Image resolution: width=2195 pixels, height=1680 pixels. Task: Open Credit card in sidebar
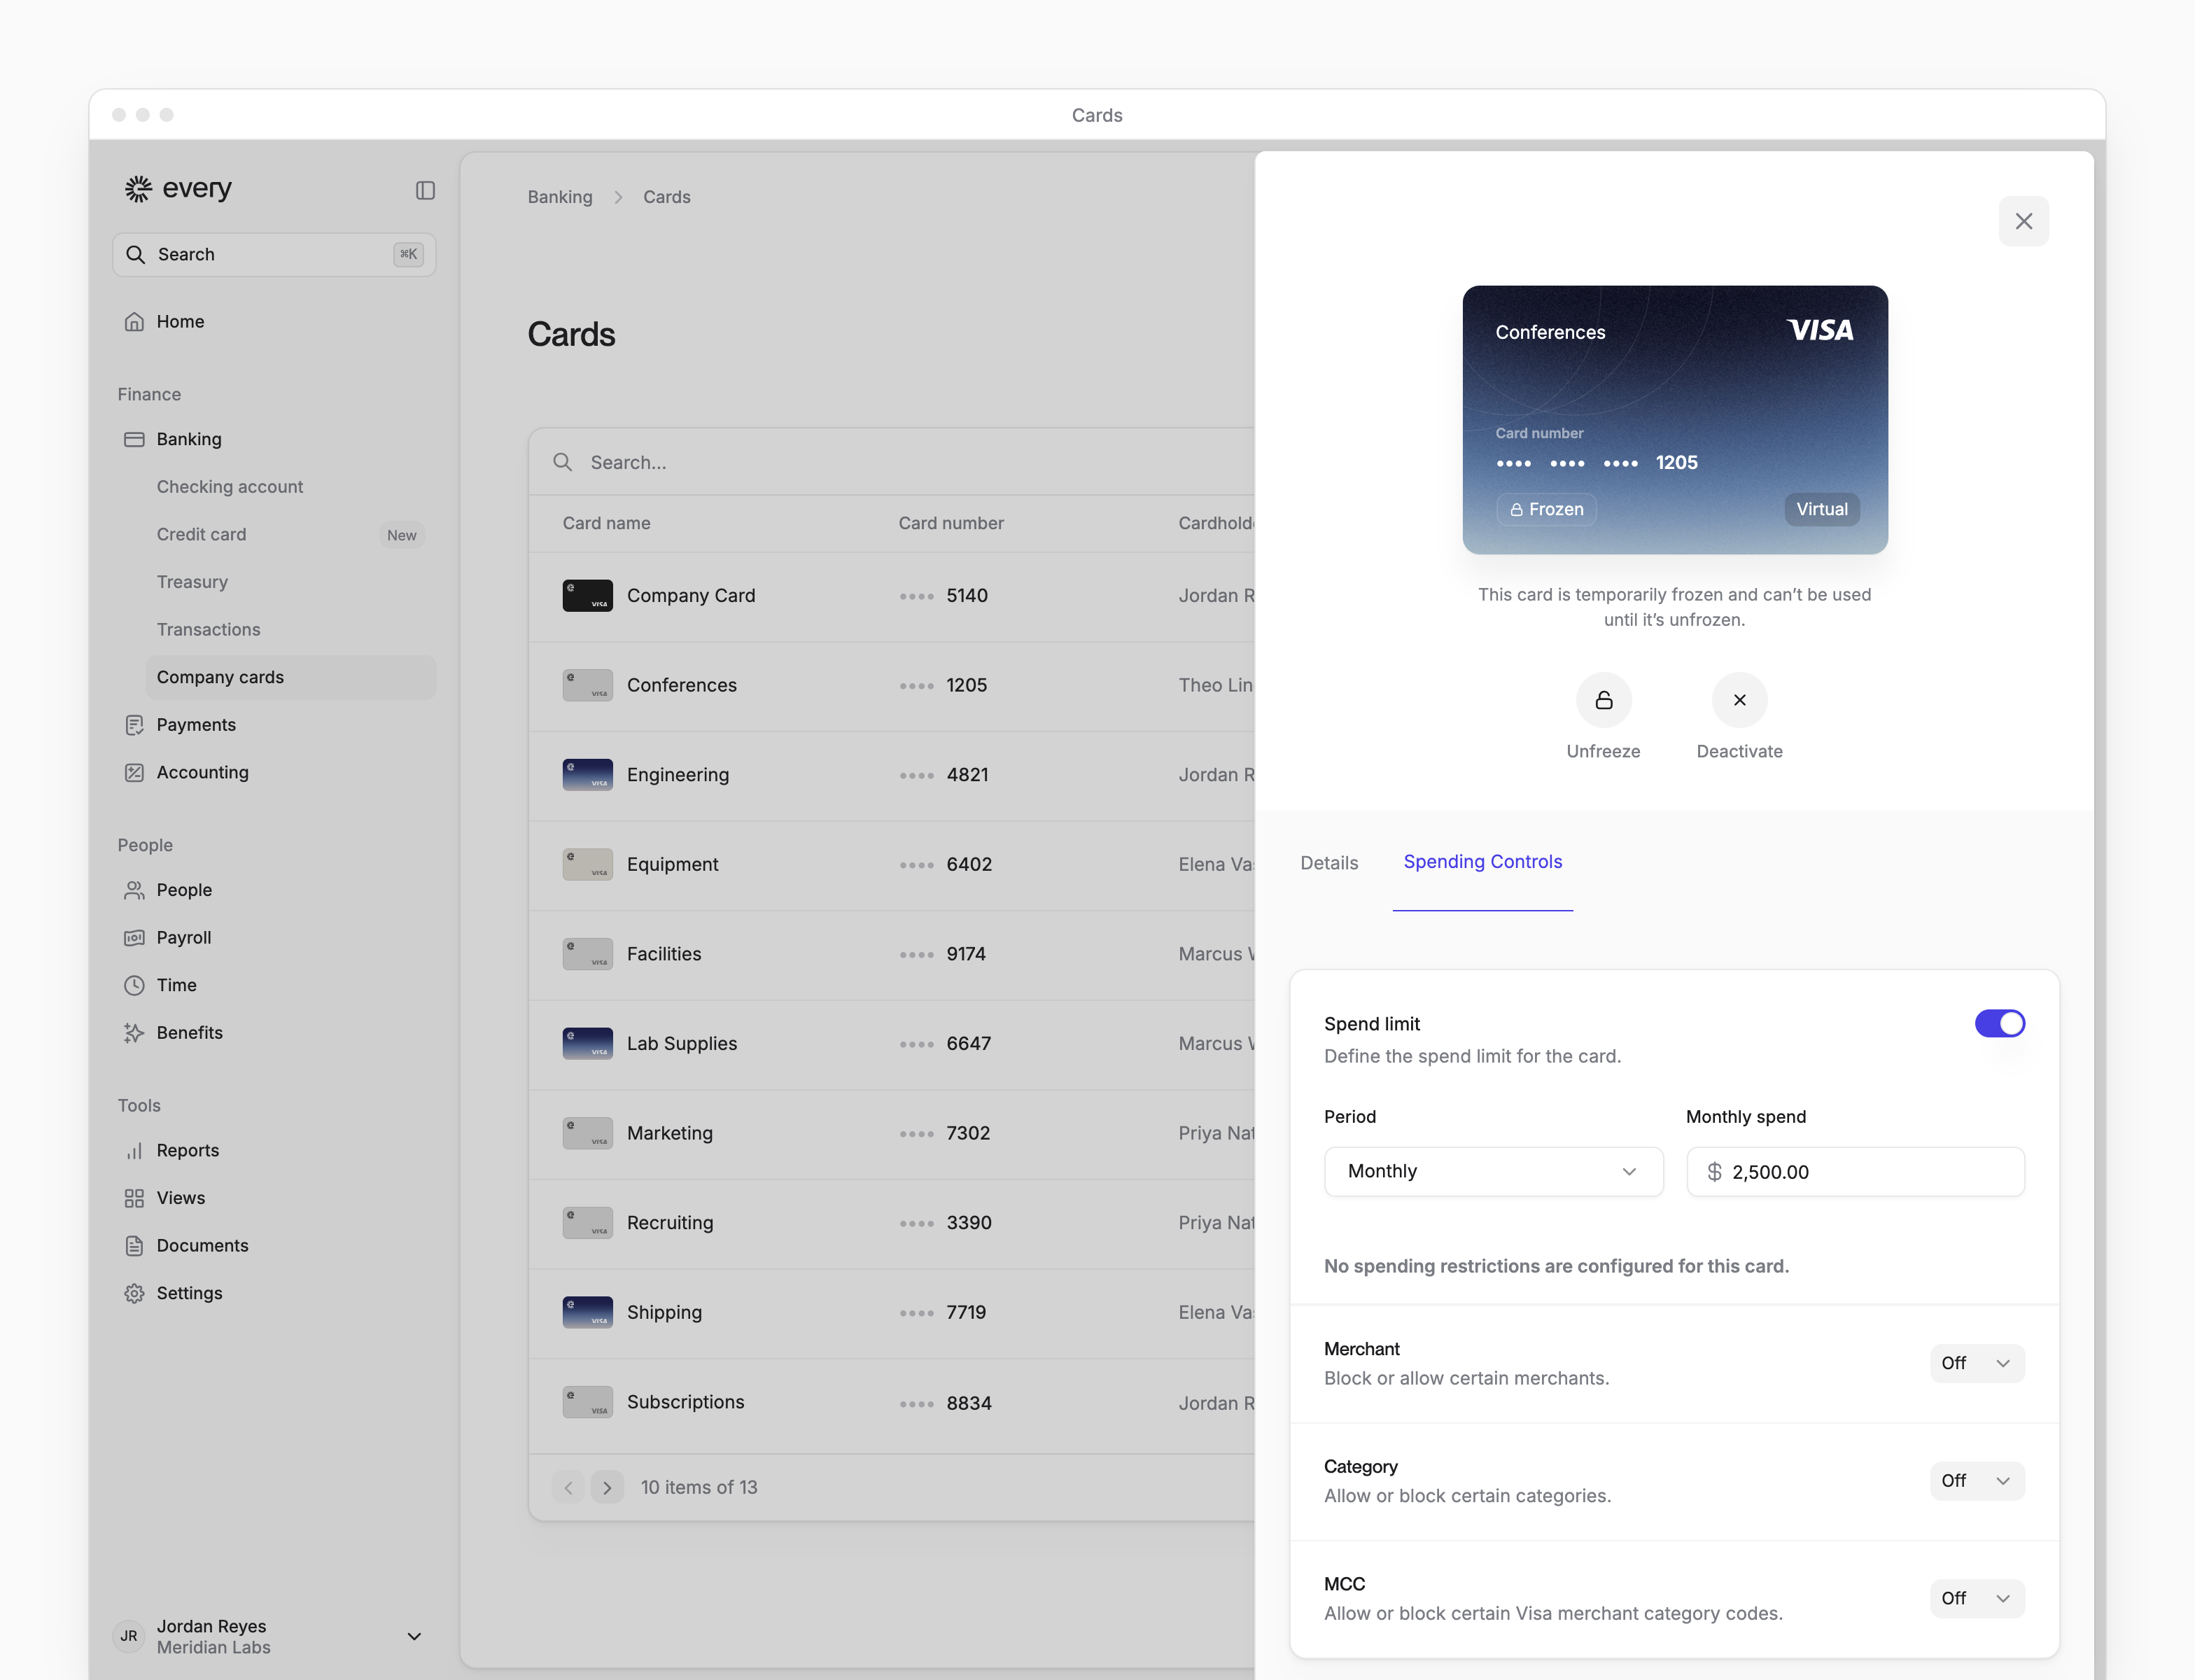coord(290,534)
